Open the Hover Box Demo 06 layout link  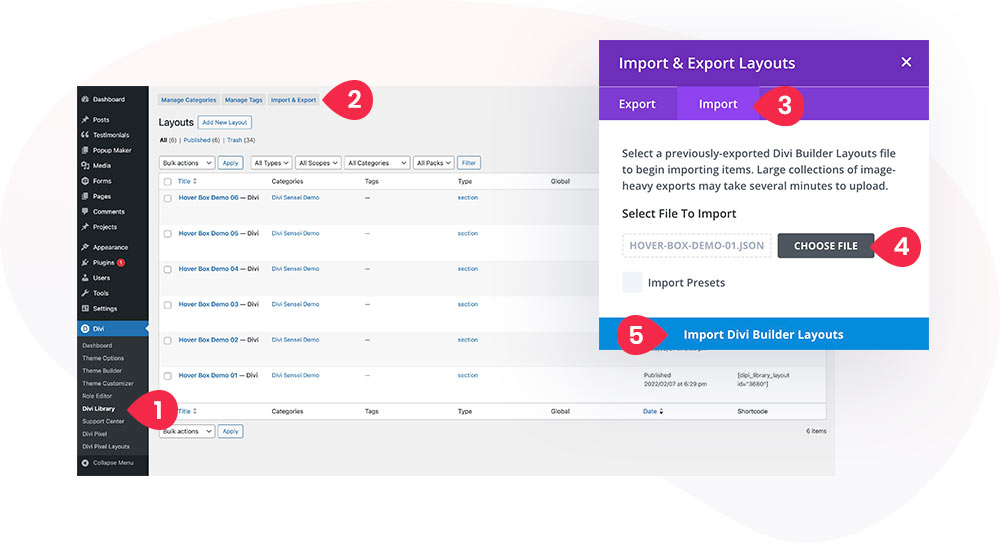(208, 198)
